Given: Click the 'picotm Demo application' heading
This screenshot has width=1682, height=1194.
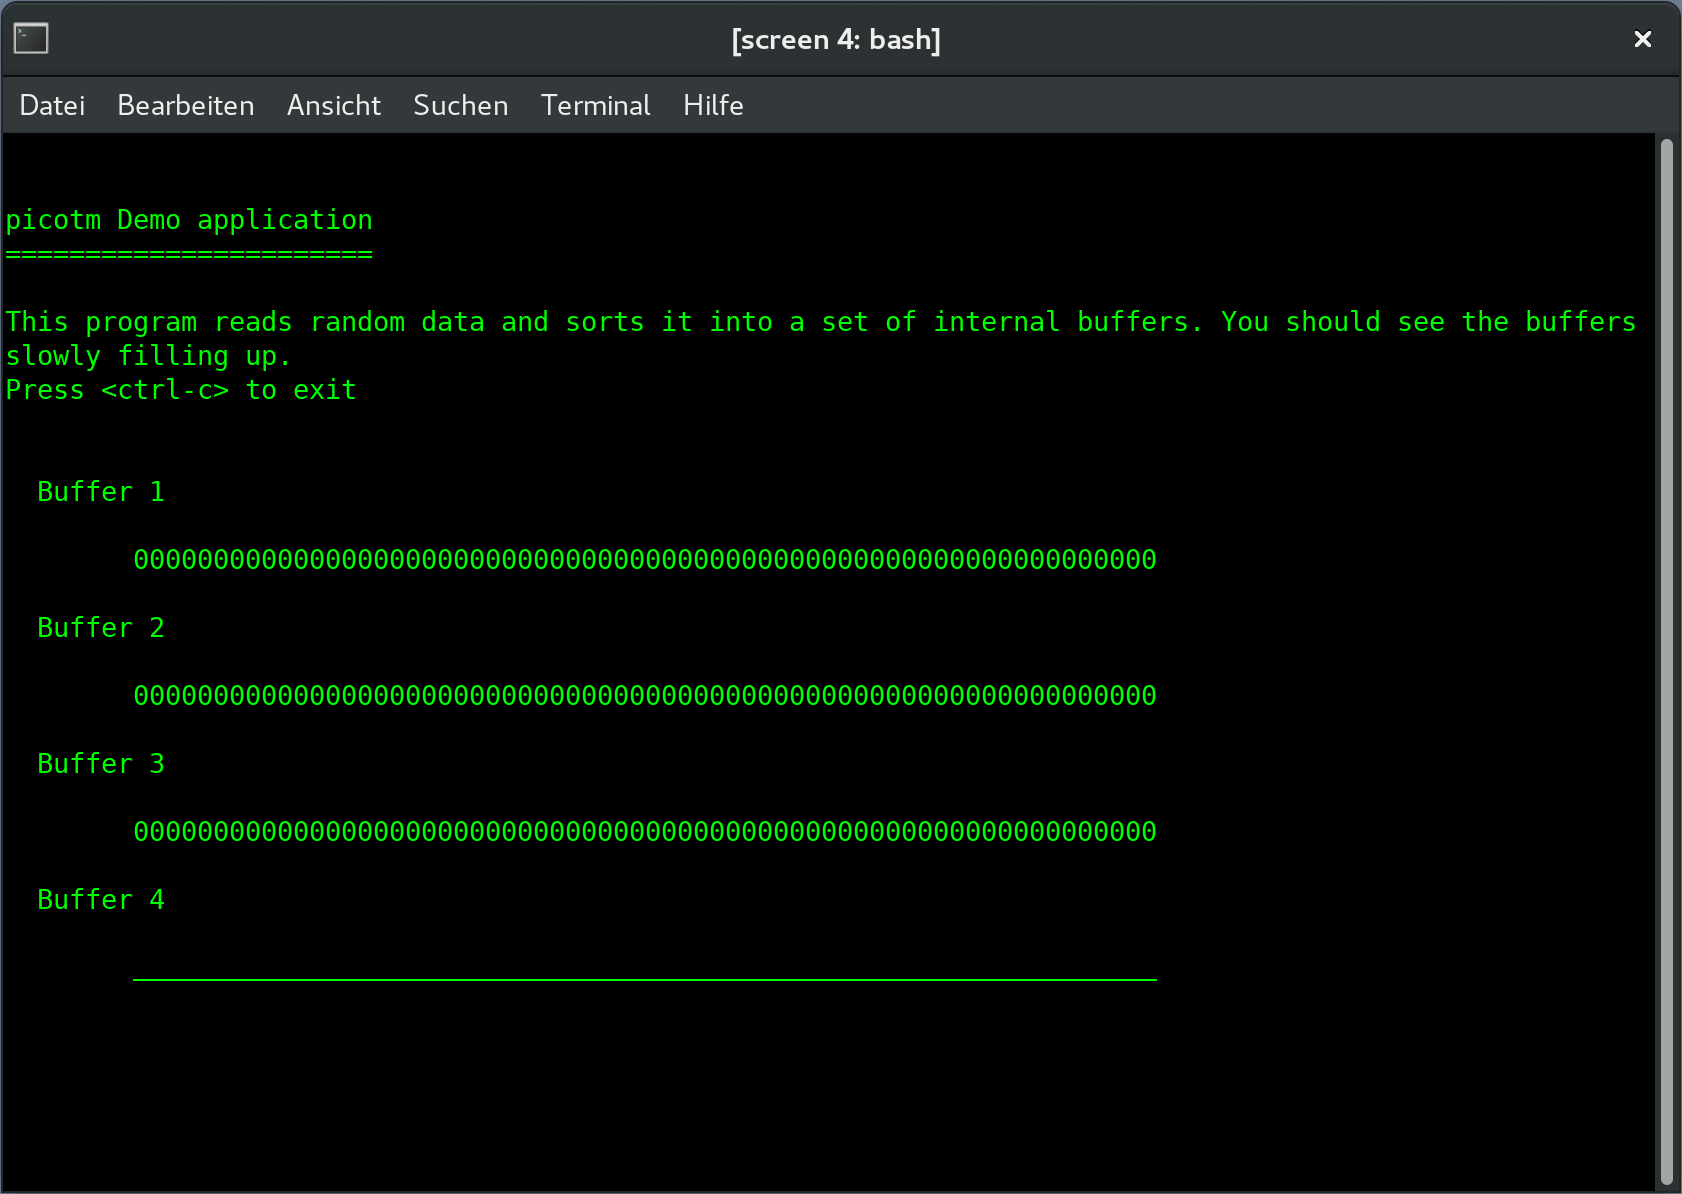Looking at the screenshot, I should pos(189,220).
